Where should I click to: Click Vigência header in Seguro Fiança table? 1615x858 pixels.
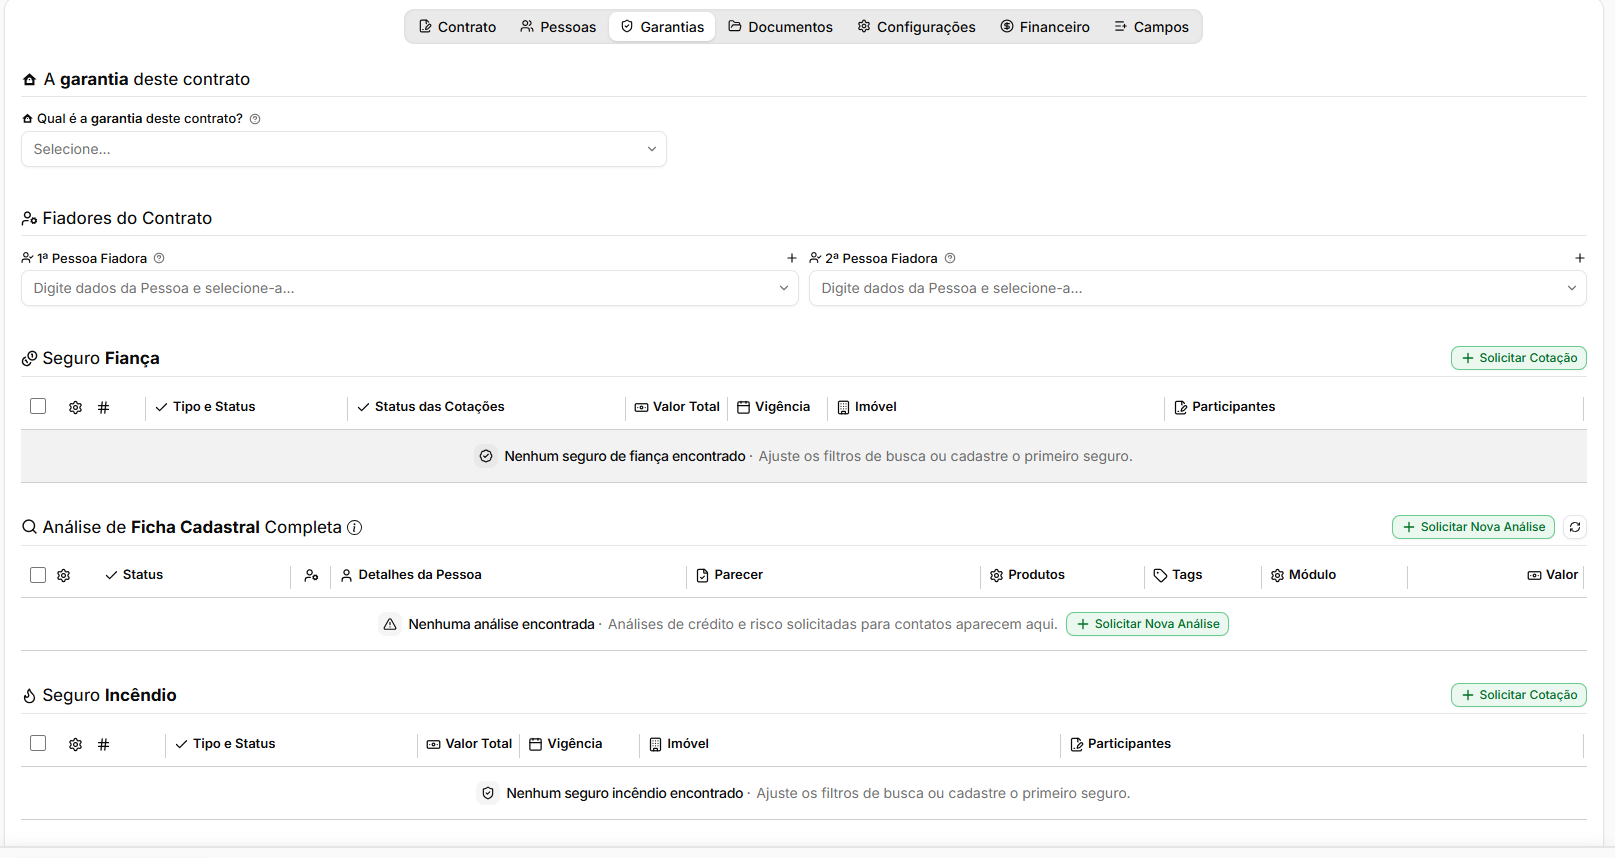pyautogui.click(x=773, y=407)
